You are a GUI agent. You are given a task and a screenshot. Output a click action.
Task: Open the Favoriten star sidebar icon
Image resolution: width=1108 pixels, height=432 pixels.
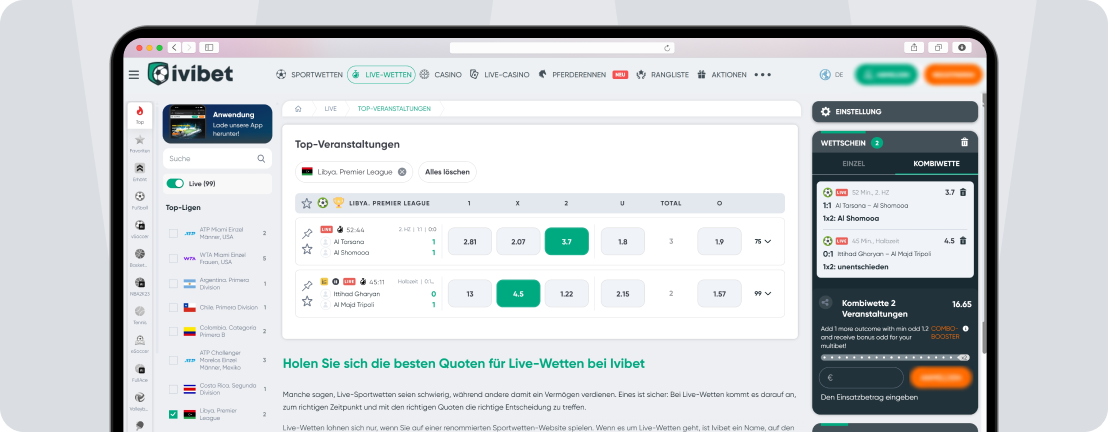[x=140, y=144]
